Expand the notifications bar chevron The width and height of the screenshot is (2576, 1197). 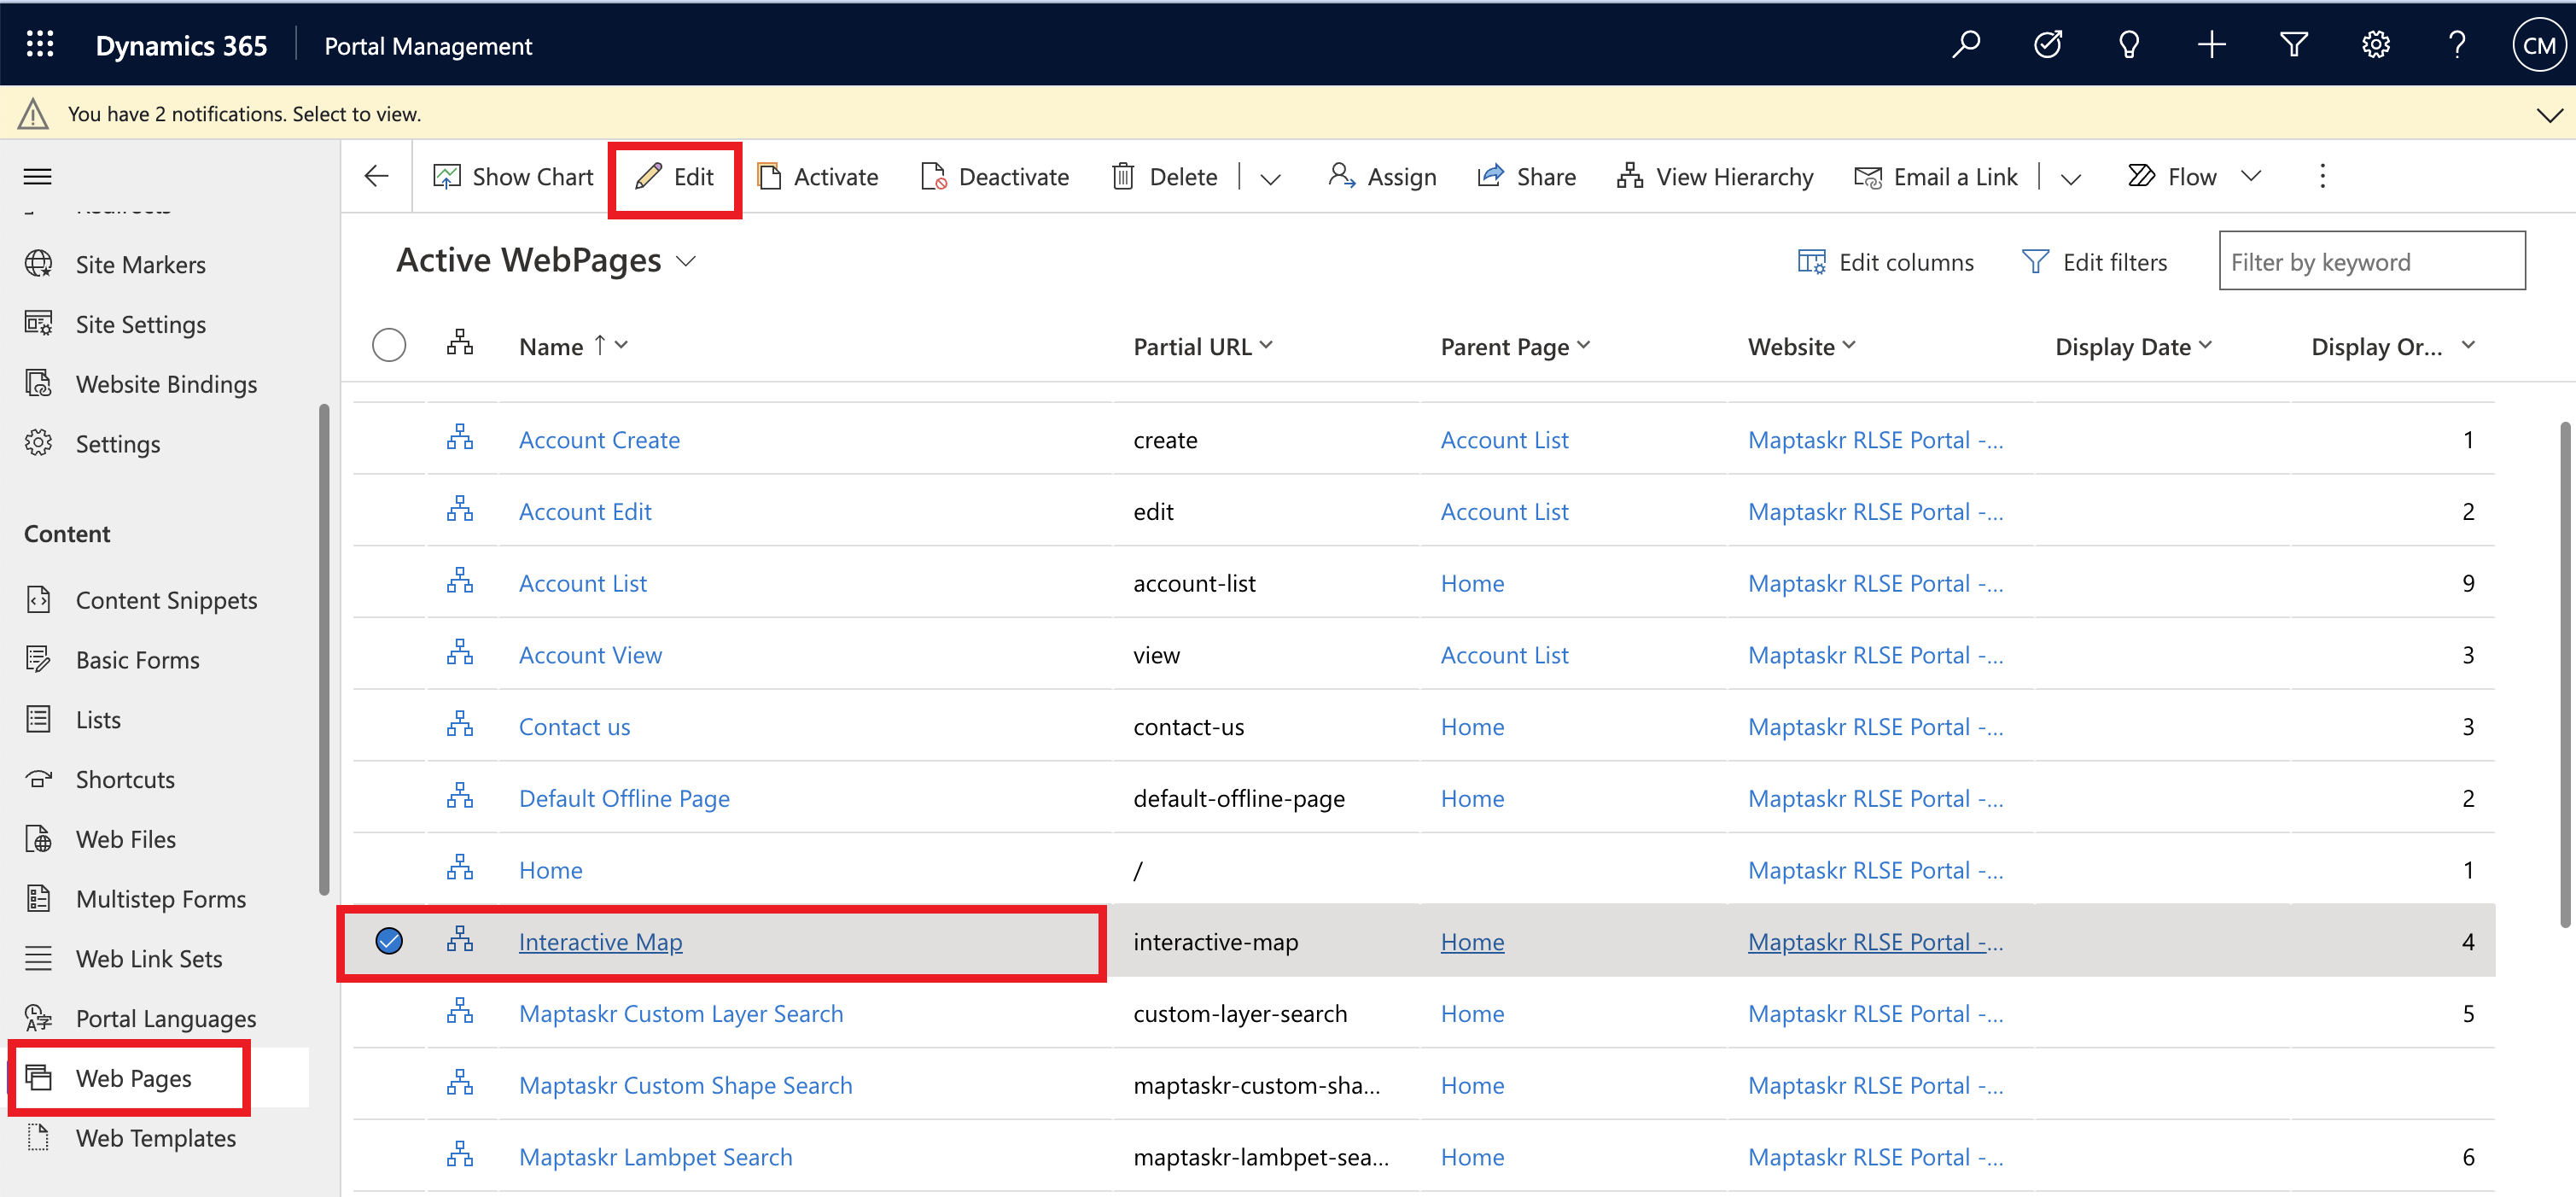(2549, 114)
